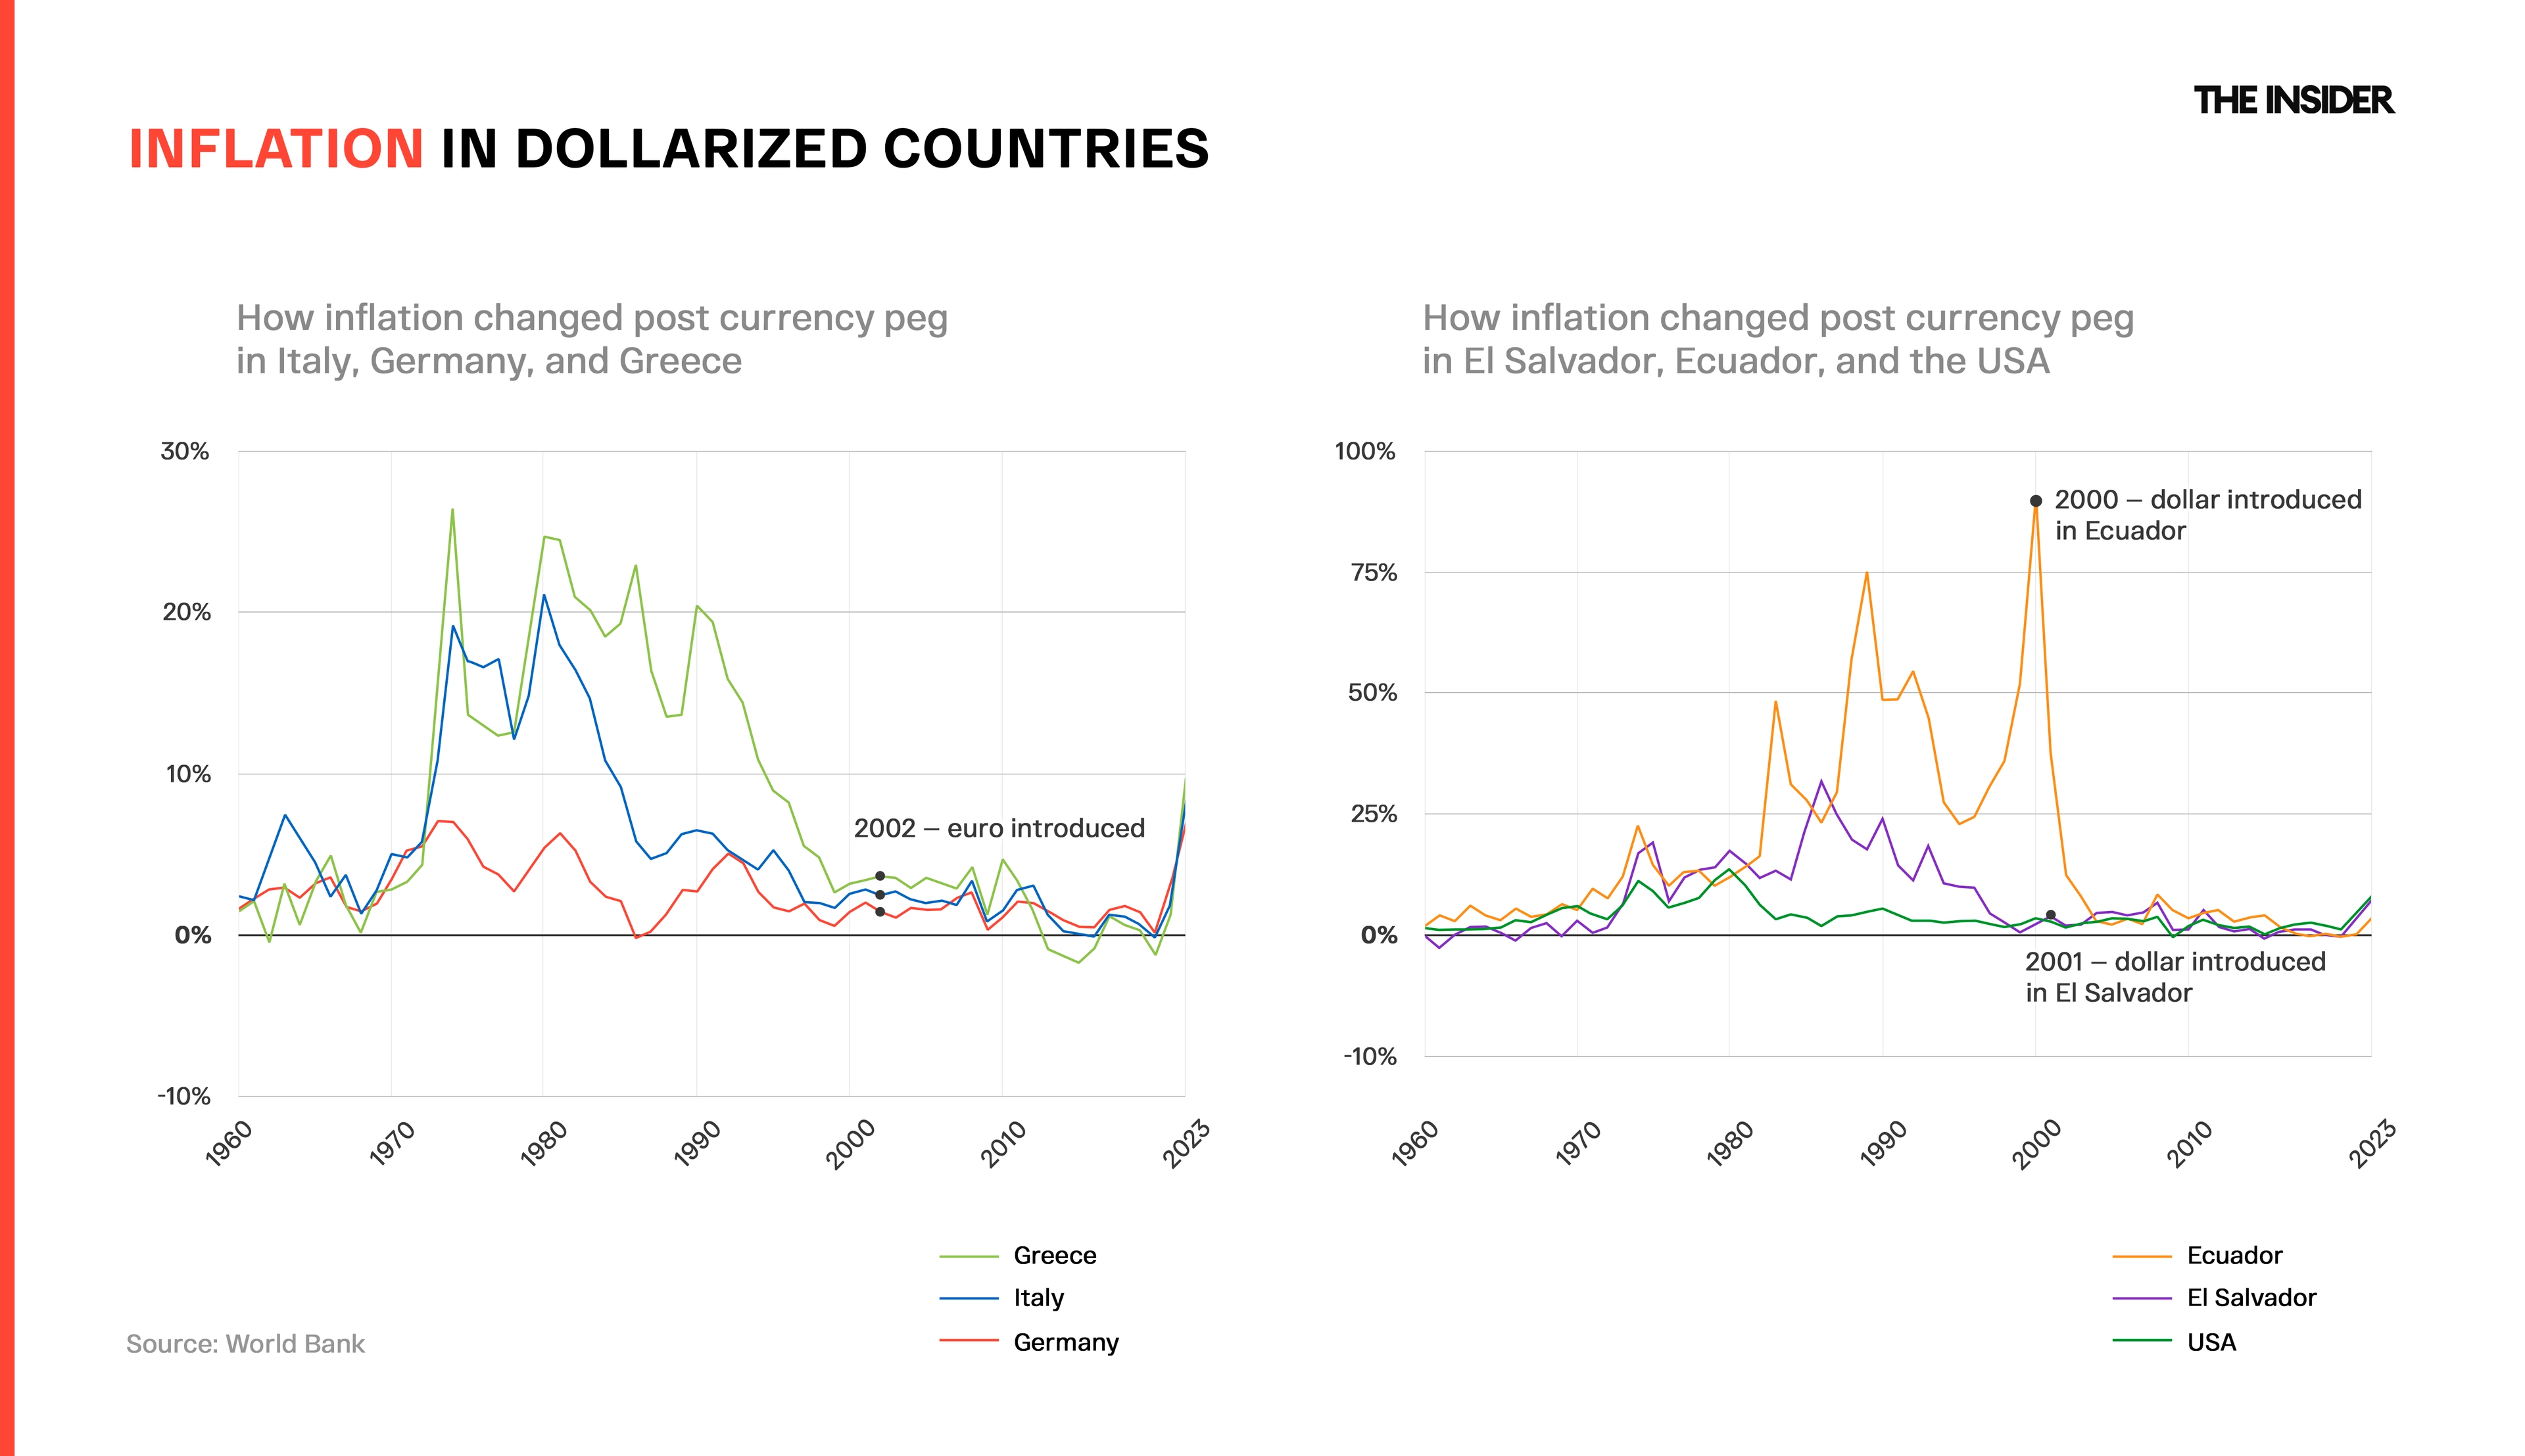Viewport: 2525px width, 1456px height.
Task: Click the El Salvador legend label
Action: (2251, 1298)
